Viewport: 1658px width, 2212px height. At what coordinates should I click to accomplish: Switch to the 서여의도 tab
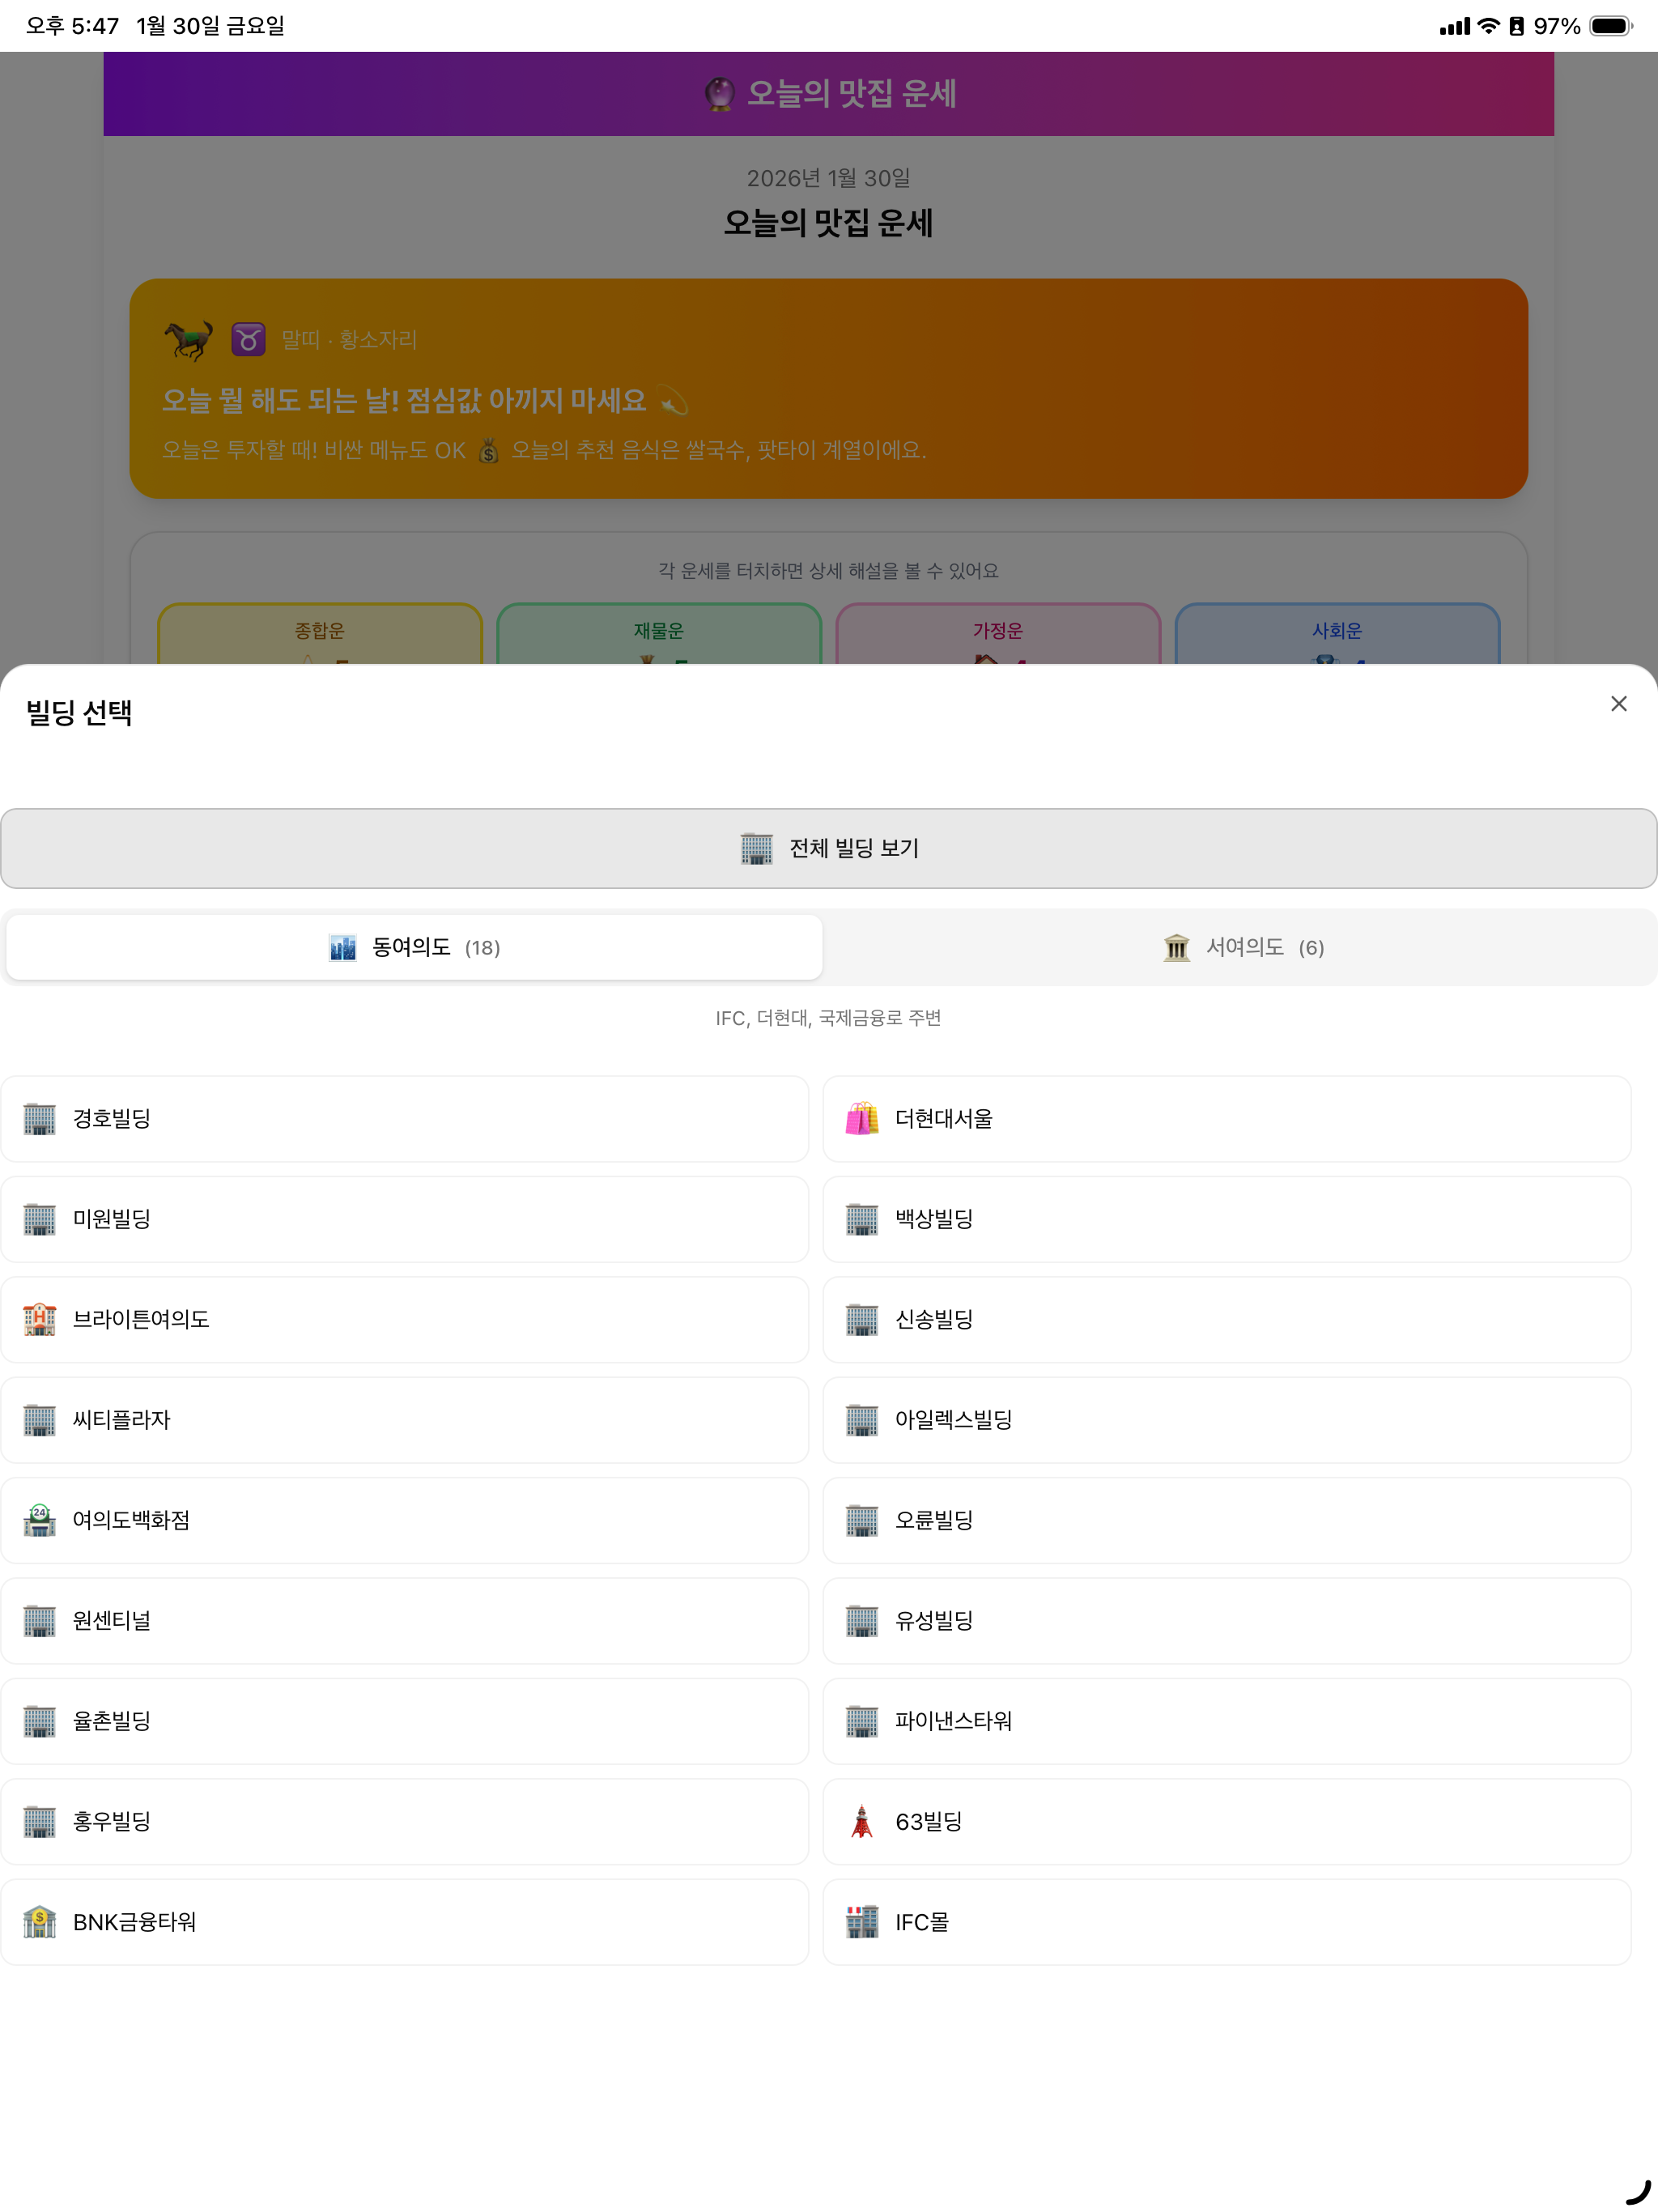tap(1243, 947)
